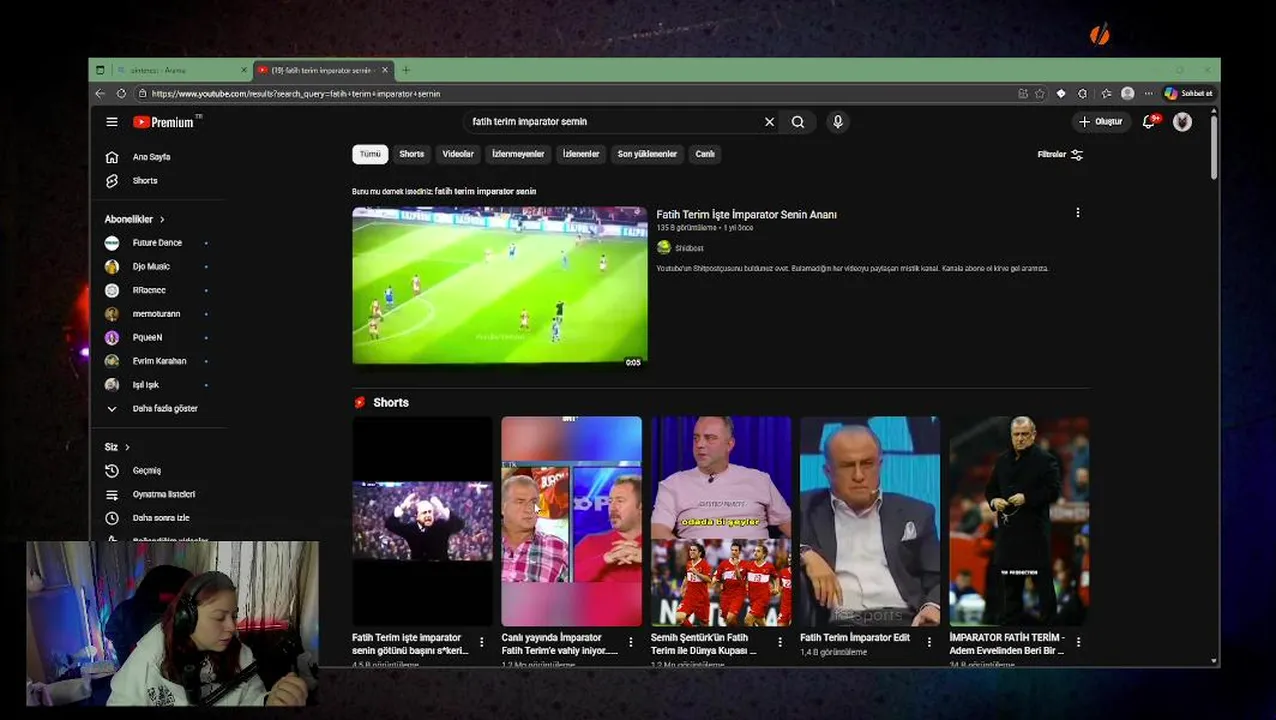Select the Videolar filter chip

(x=458, y=154)
